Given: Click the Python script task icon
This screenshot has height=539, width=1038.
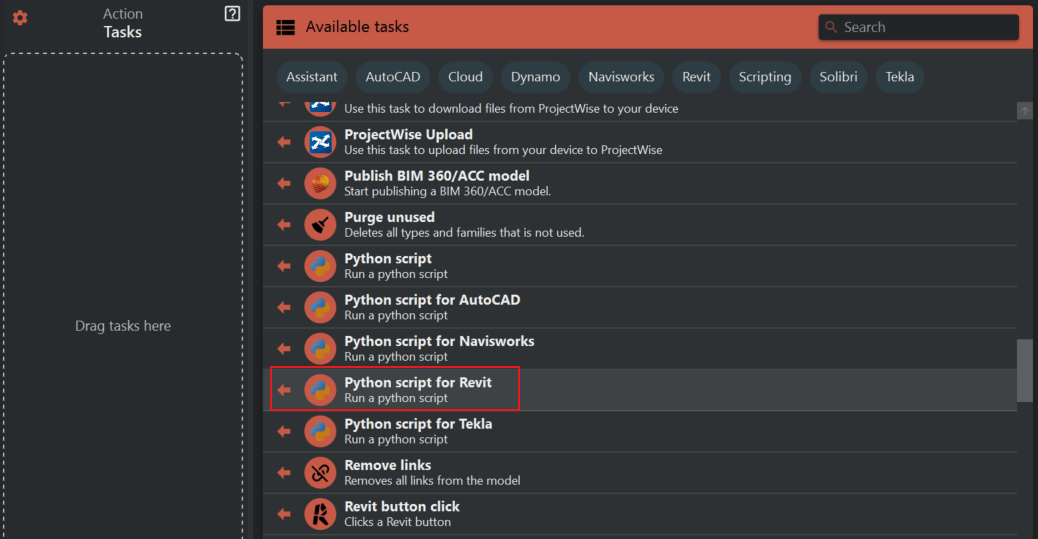Looking at the screenshot, I should tap(320, 266).
